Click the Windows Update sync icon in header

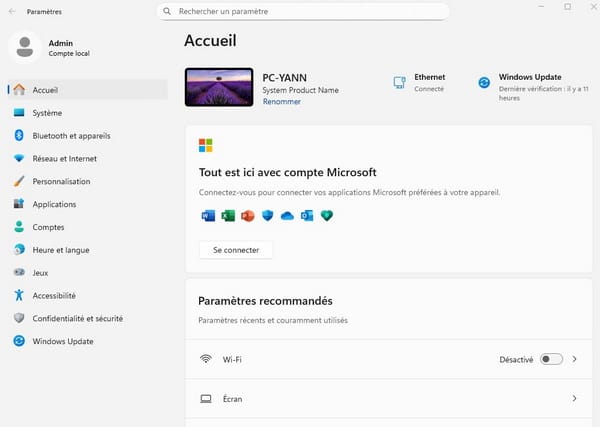[x=484, y=82]
